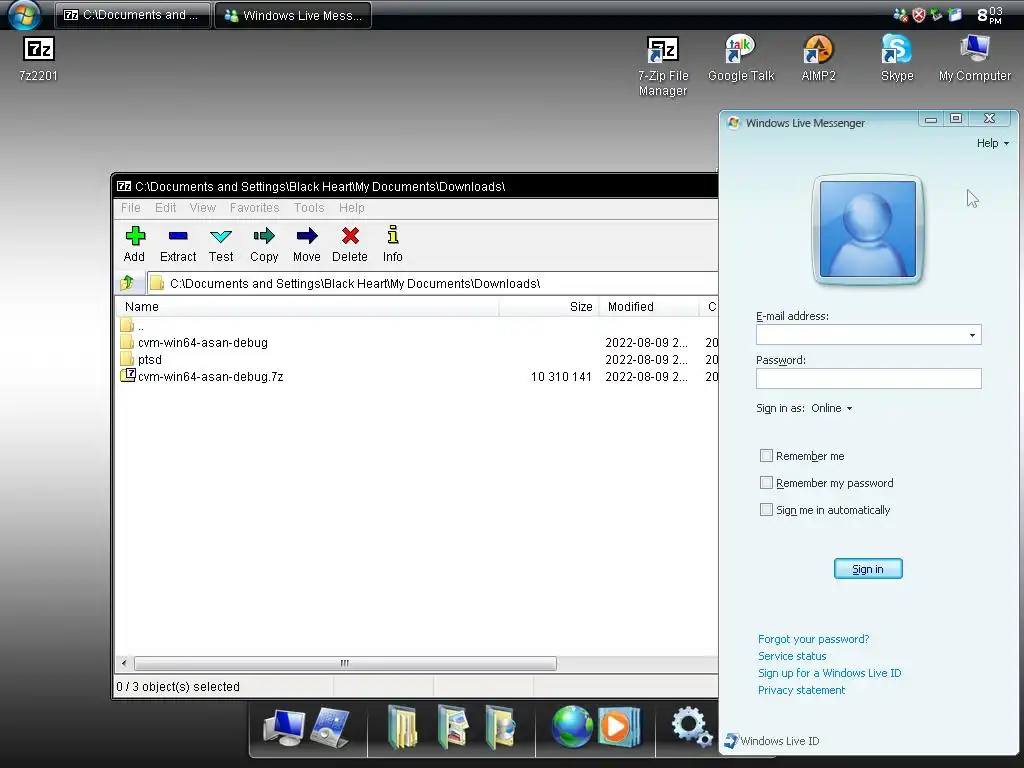The width and height of the screenshot is (1024, 768).
Task: Click the taskbar clock
Action: (x=989, y=14)
